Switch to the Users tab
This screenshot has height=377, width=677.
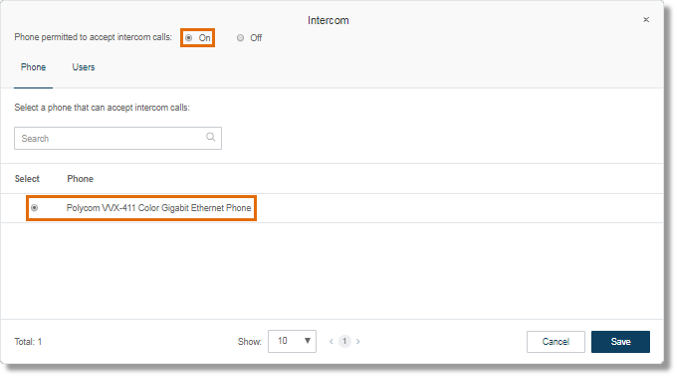pos(83,67)
